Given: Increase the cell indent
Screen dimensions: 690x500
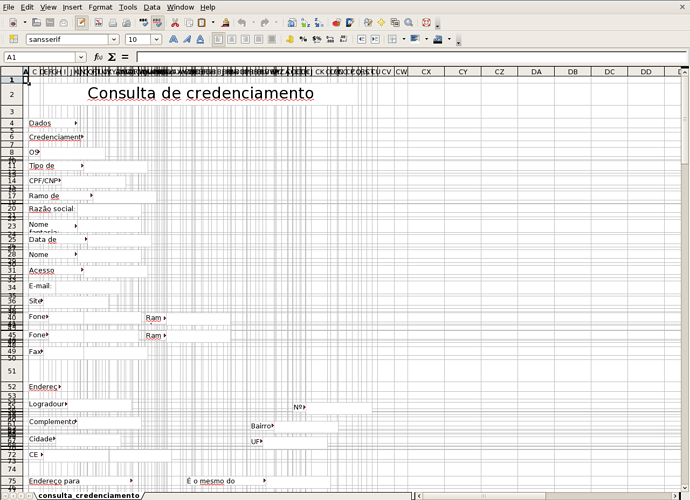Looking at the screenshot, I should [x=375, y=39].
